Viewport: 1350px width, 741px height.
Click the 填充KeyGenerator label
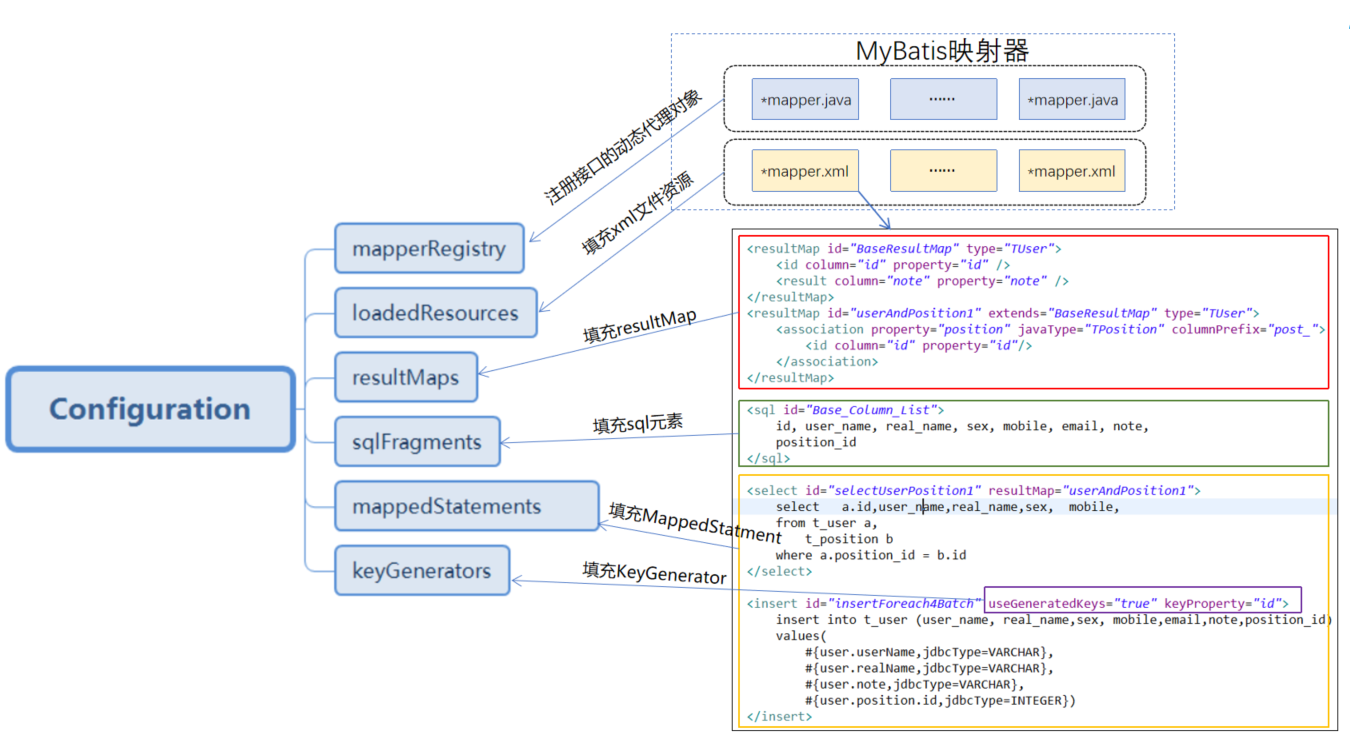[x=654, y=573]
